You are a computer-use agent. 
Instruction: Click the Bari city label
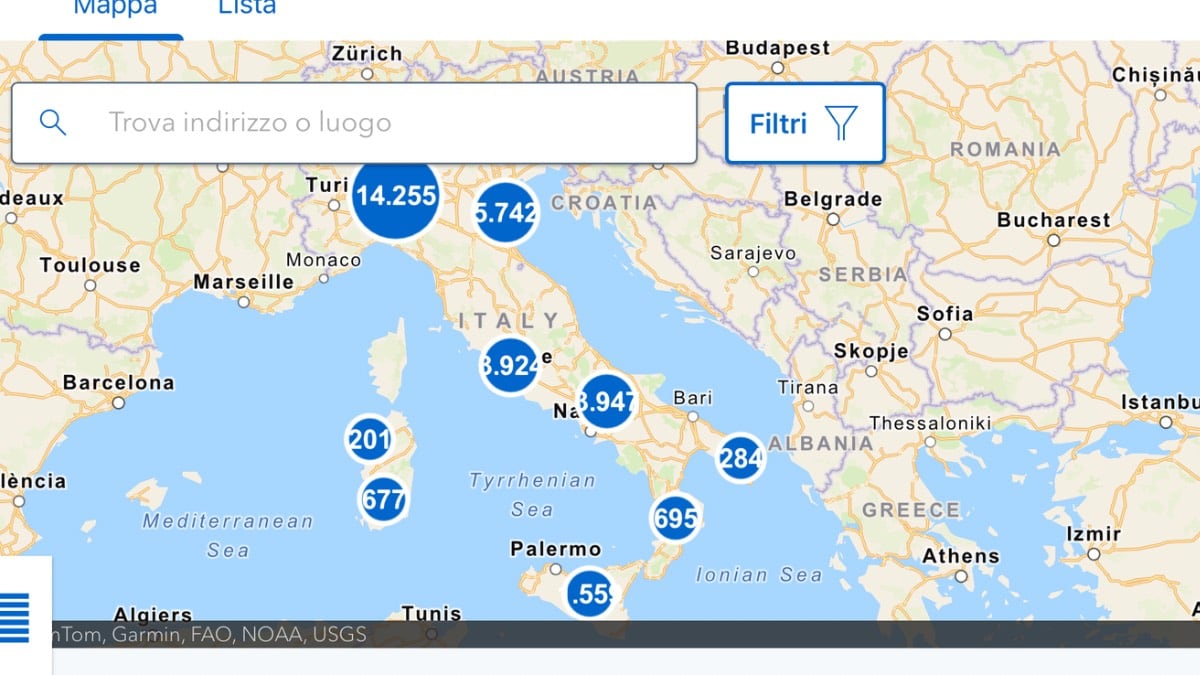click(692, 398)
